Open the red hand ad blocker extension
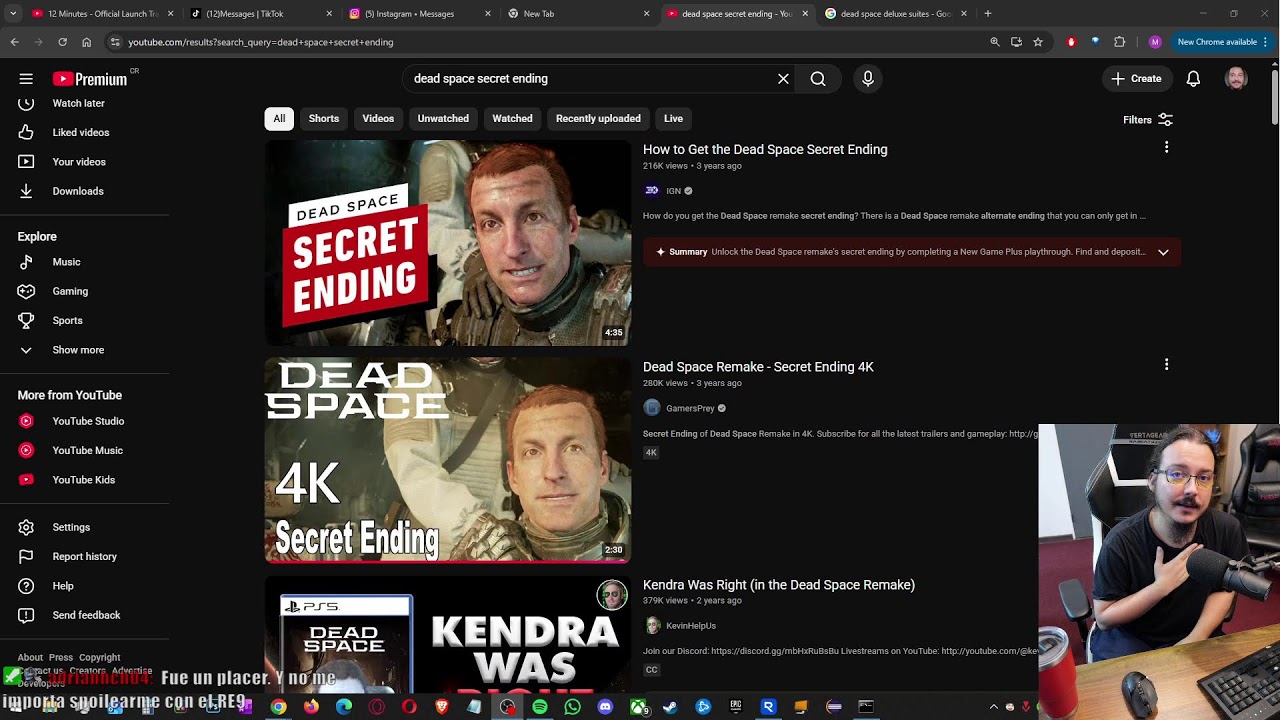Viewport: 1280px width, 720px height. coord(1071,42)
